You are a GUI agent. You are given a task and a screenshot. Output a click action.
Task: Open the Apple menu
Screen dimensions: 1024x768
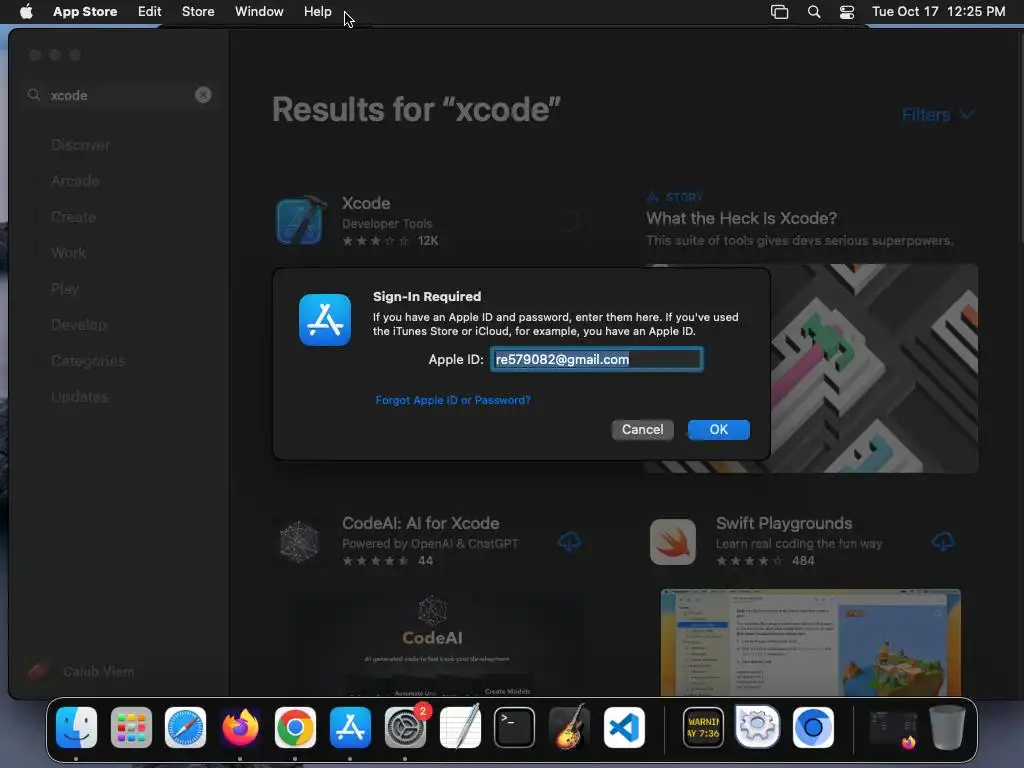26,12
